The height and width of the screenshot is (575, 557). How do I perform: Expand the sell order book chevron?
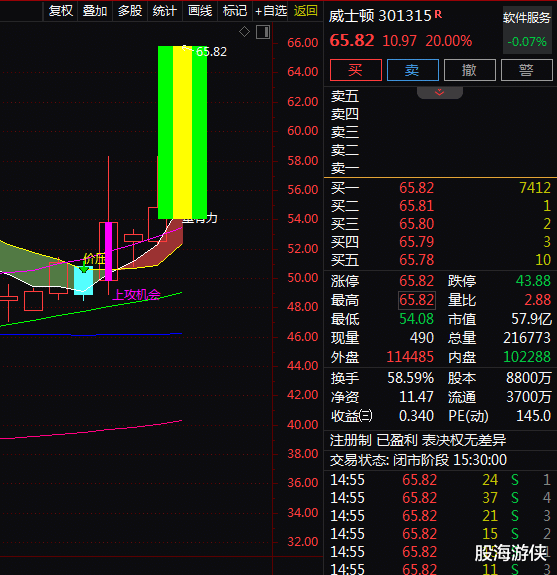click(x=440, y=93)
